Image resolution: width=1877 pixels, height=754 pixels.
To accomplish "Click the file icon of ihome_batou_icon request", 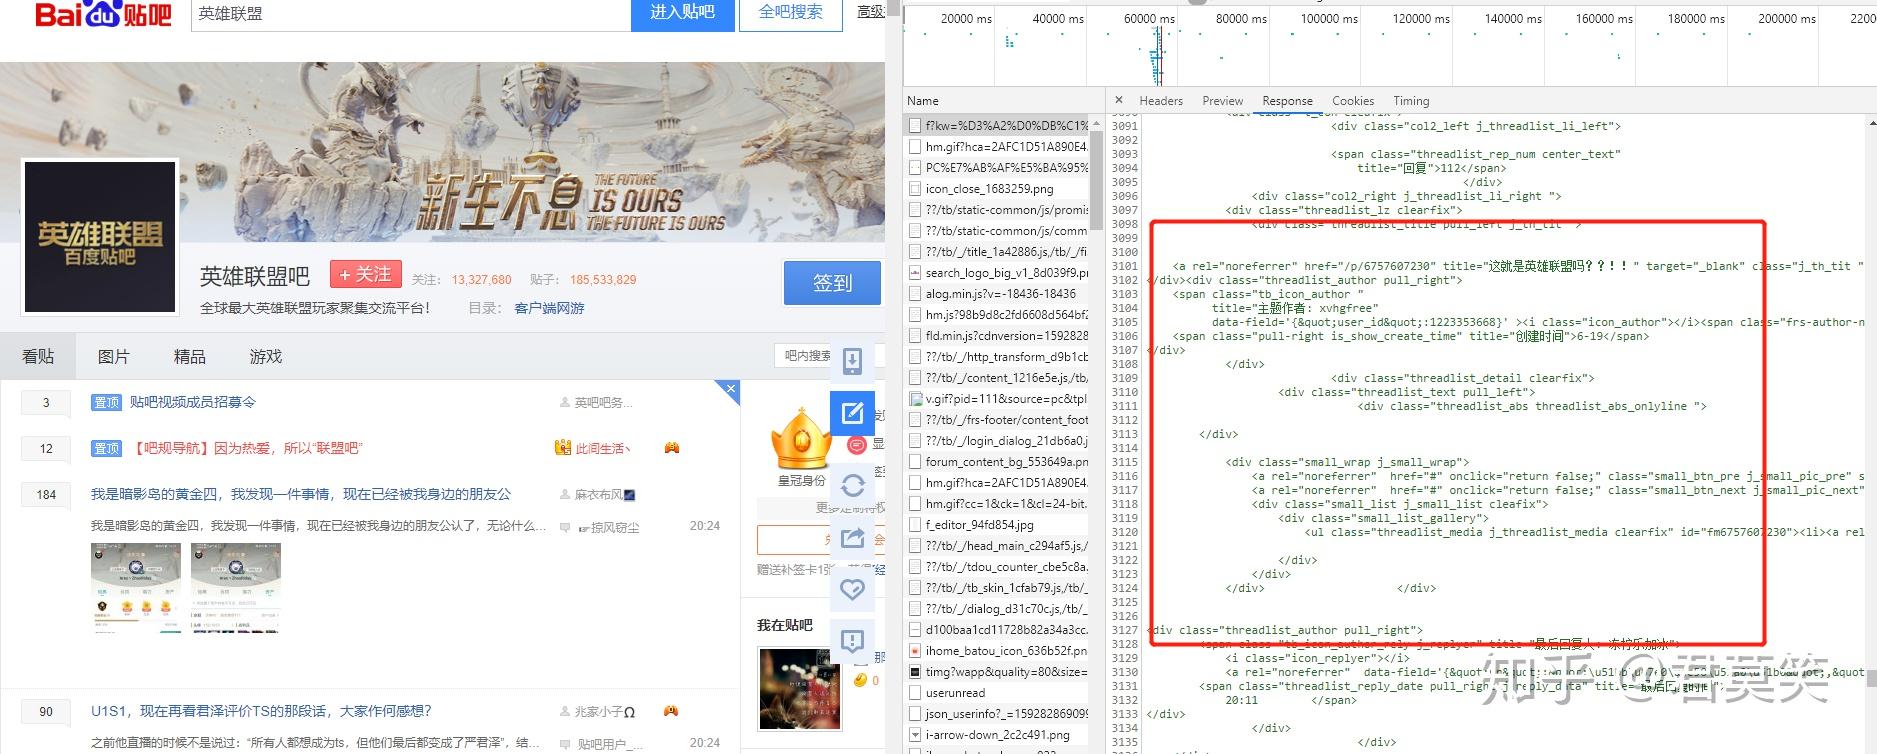I will click(914, 650).
